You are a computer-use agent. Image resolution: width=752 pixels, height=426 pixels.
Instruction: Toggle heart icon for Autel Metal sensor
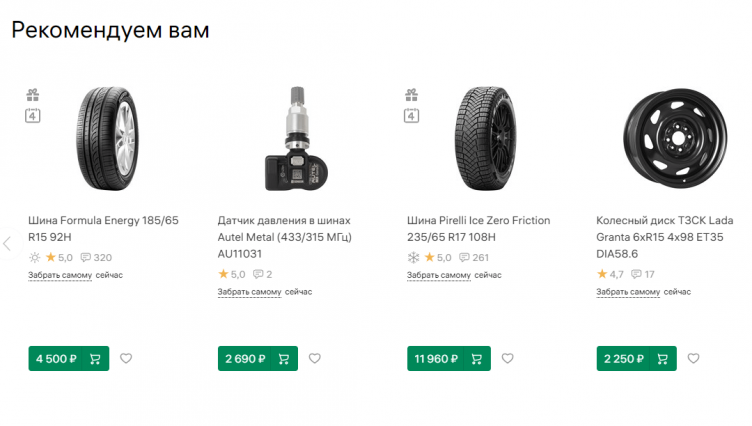click(x=314, y=359)
